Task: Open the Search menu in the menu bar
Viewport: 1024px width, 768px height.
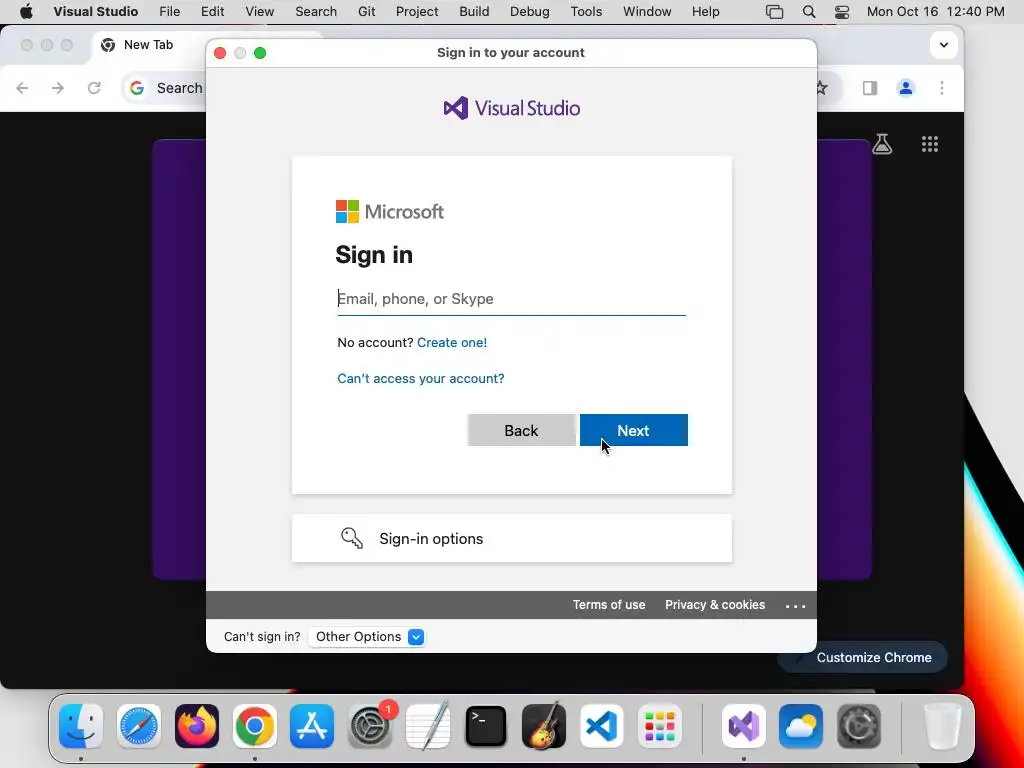Action: tap(315, 12)
